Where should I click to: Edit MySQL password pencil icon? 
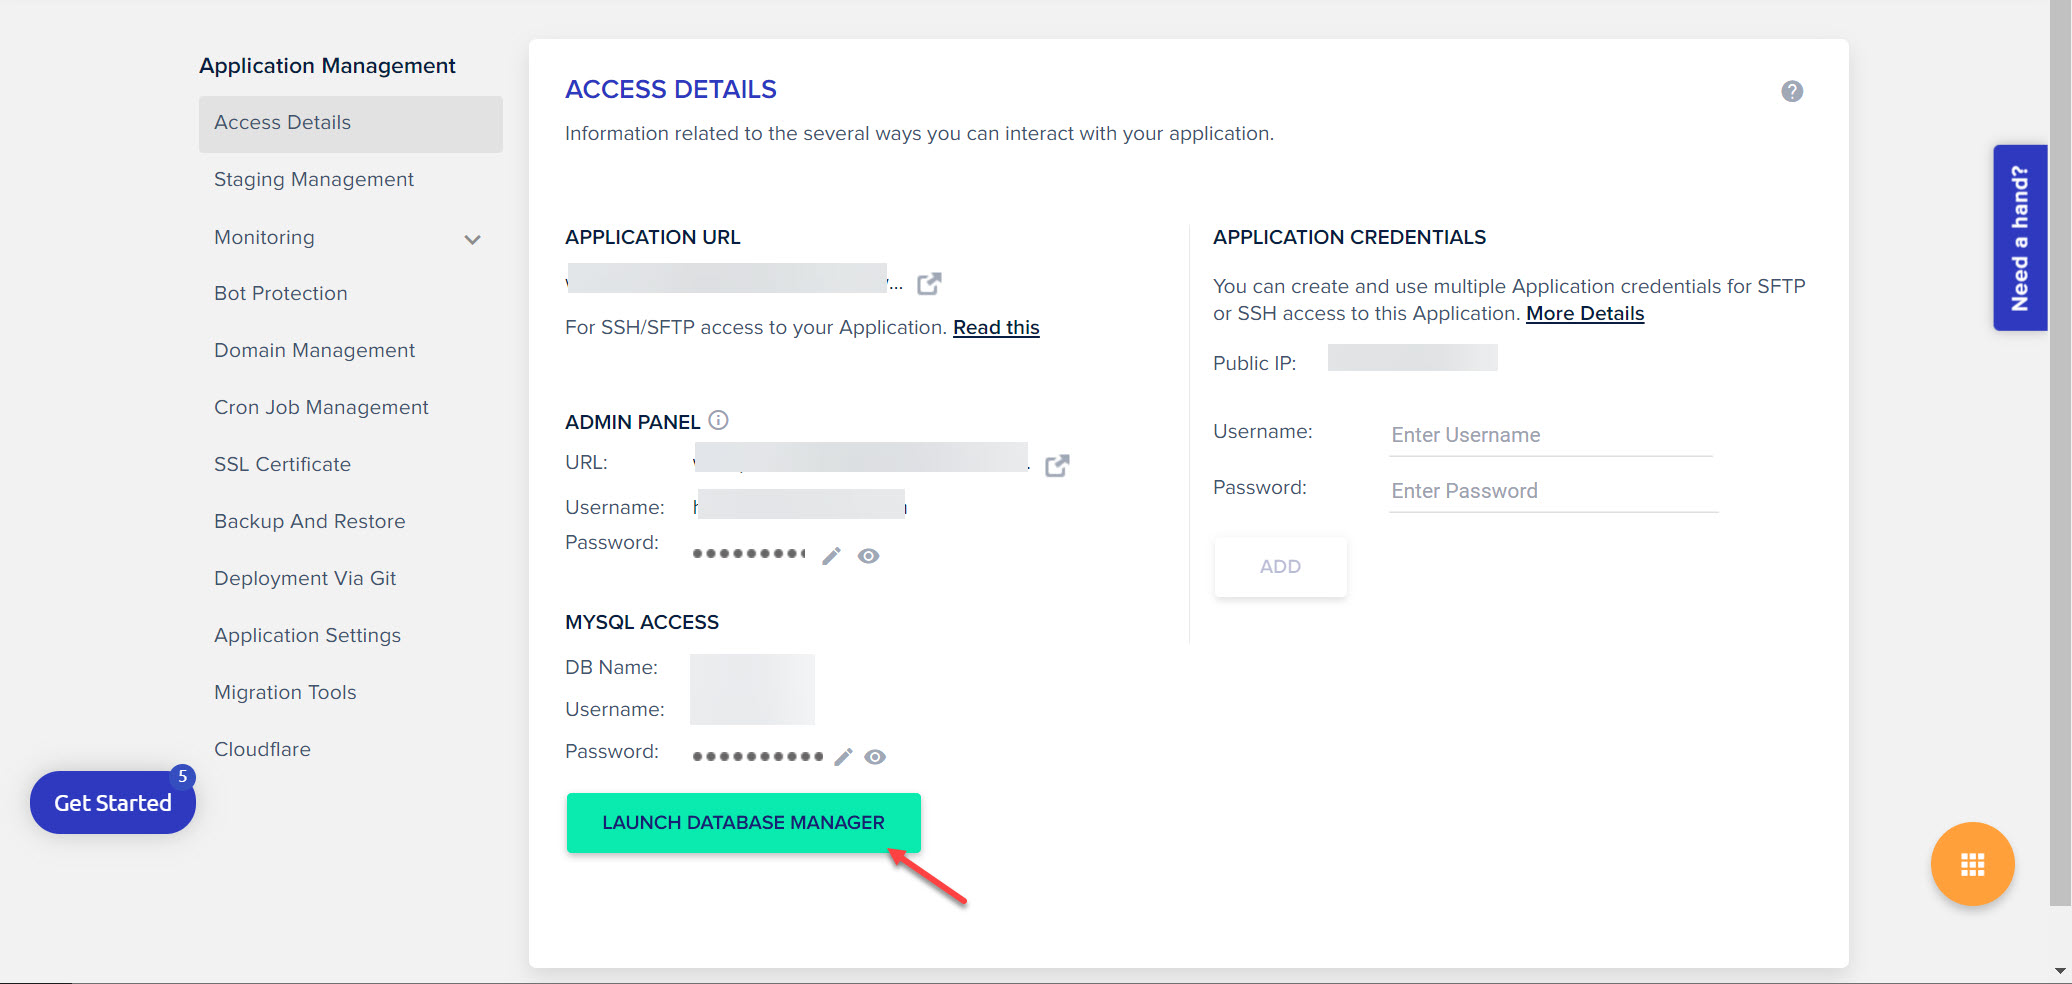coord(843,757)
